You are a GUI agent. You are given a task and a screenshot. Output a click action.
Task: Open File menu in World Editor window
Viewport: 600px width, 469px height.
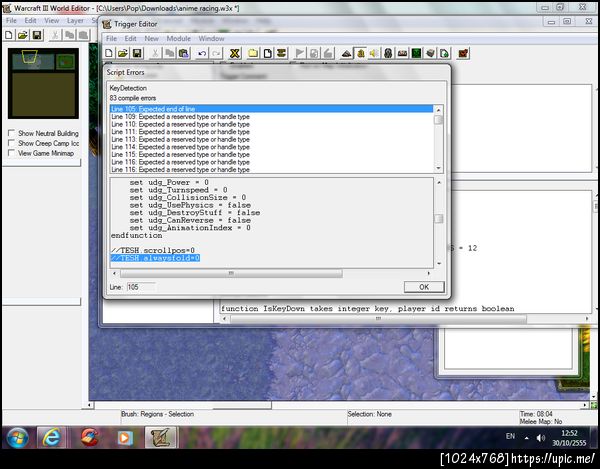pyautogui.click(x=11, y=21)
